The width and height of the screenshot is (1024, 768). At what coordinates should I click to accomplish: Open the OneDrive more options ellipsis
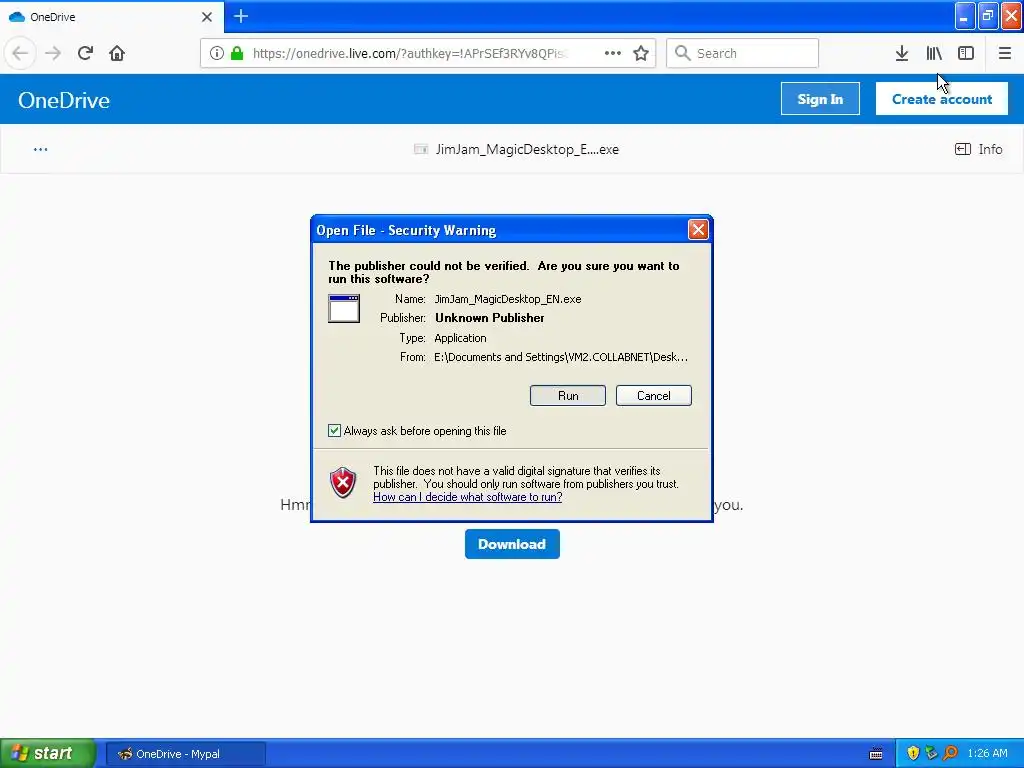click(40, 150)
